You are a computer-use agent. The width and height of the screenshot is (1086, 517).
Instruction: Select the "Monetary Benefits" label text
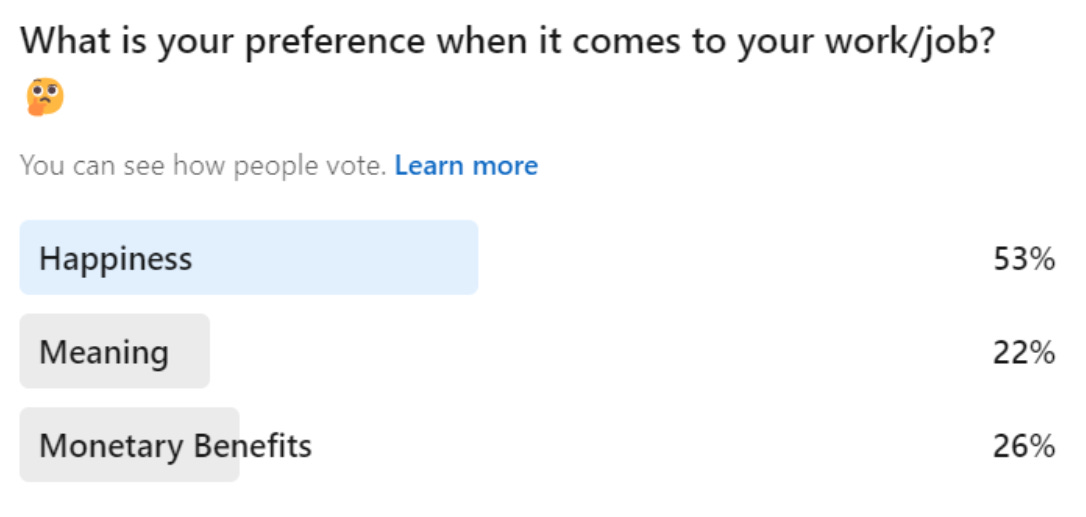pos(175,446)
